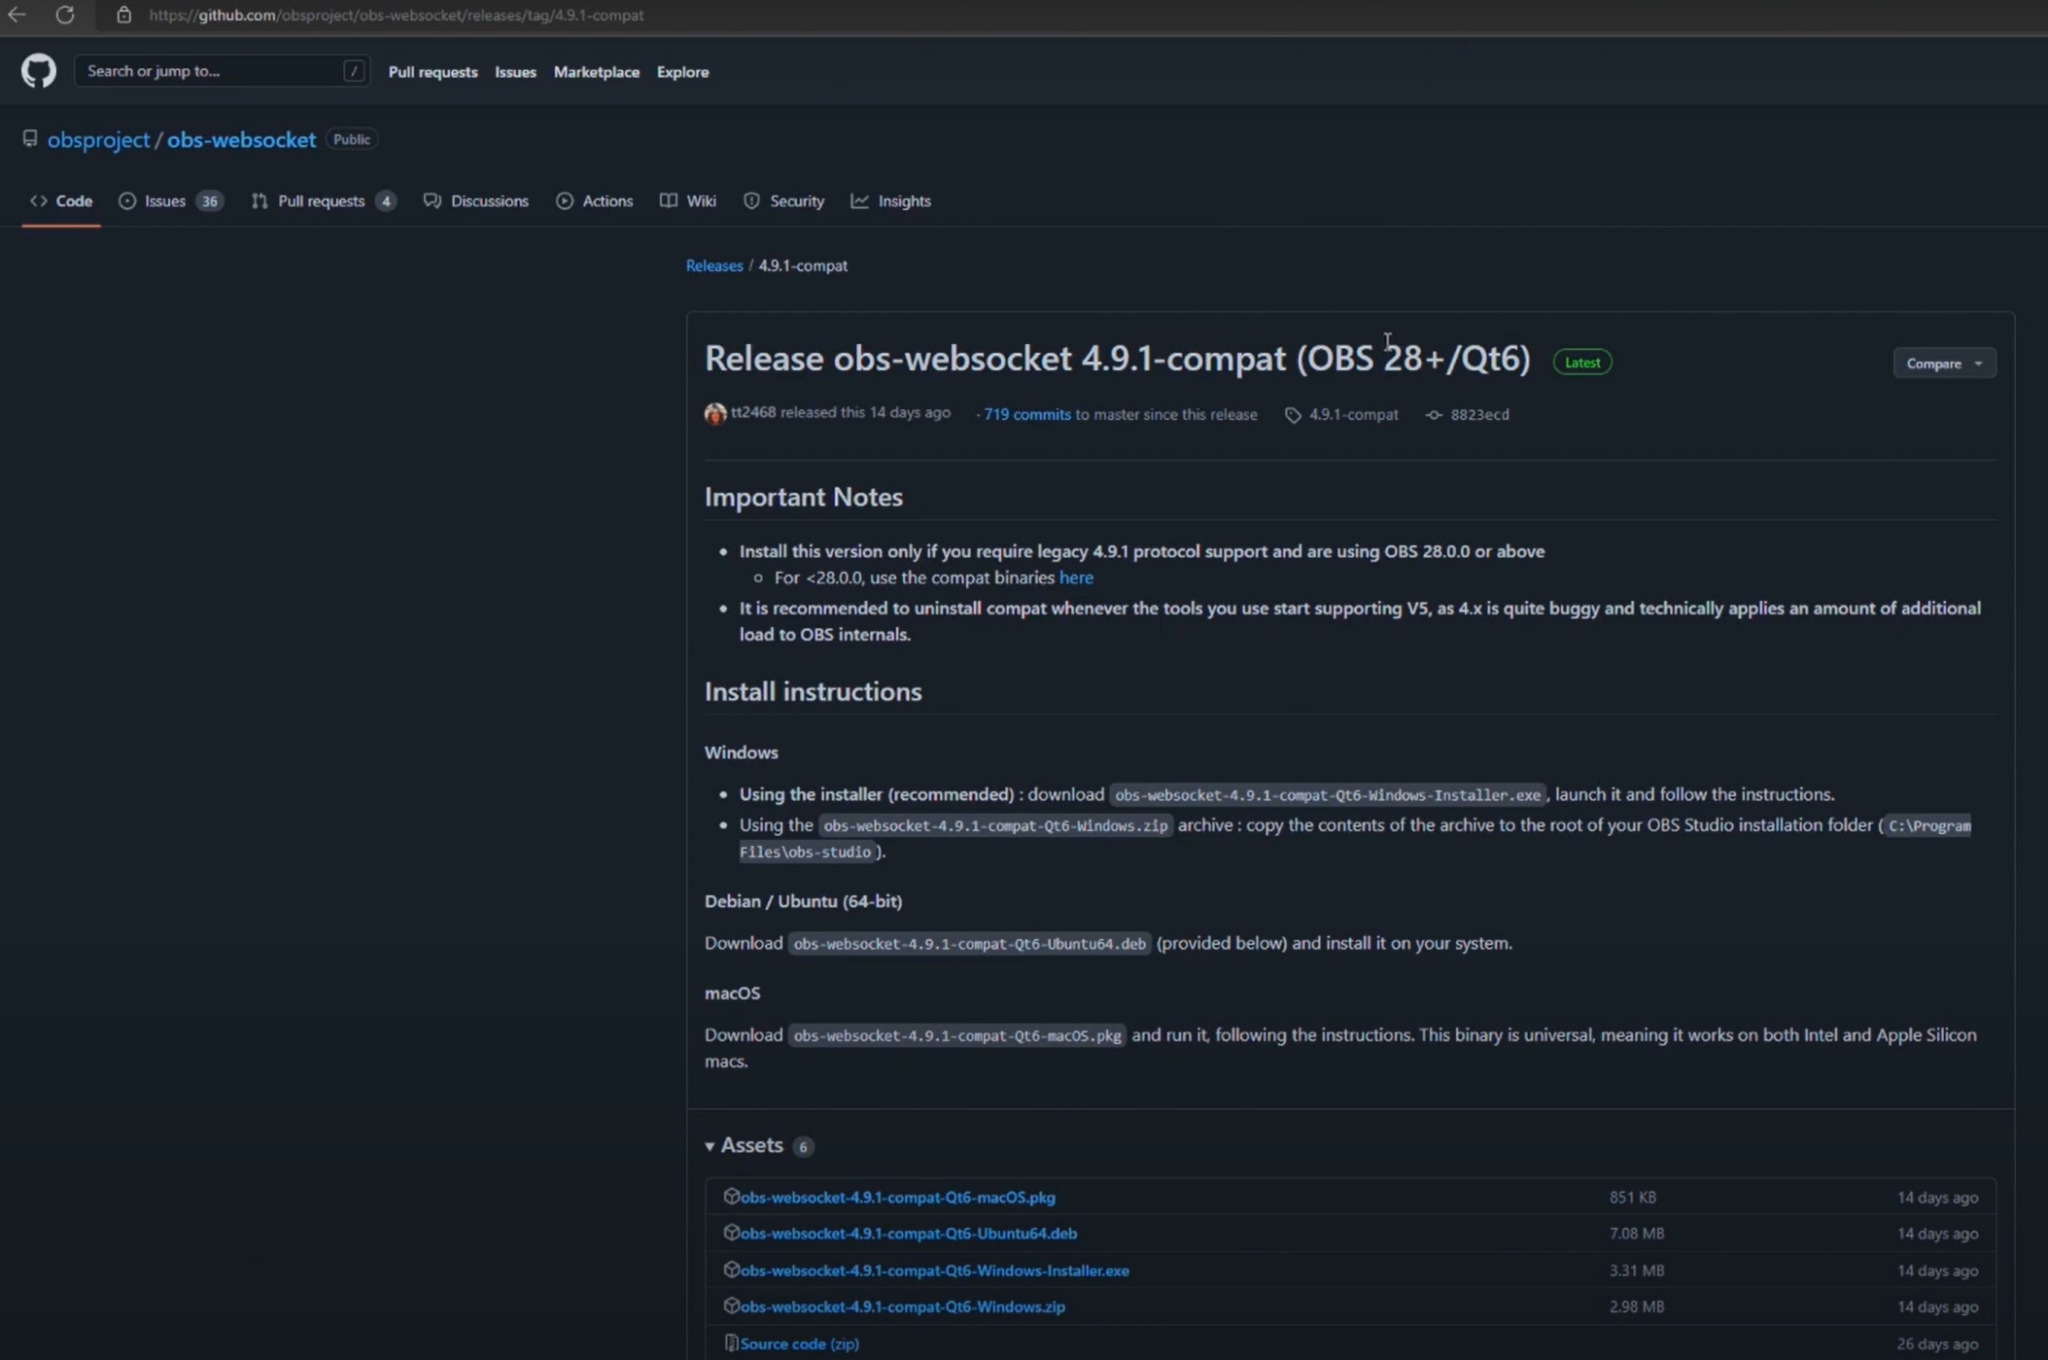2048x1360 pixels.
Task: Switch to the Pull requests repo tab
Action: pos(321,201)
